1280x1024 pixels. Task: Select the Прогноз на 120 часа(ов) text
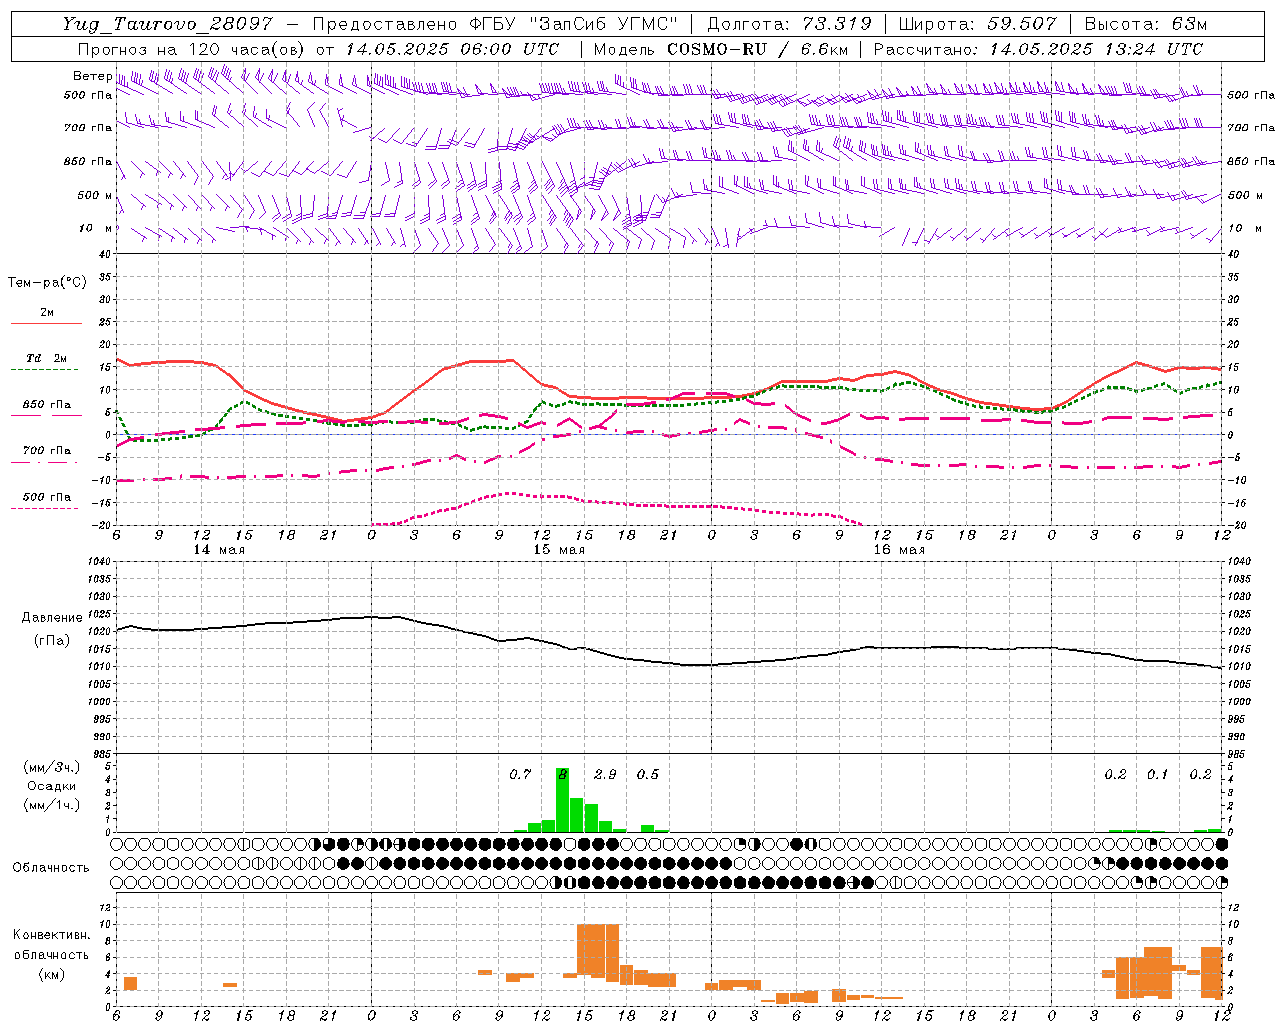(x=192, y=49)
